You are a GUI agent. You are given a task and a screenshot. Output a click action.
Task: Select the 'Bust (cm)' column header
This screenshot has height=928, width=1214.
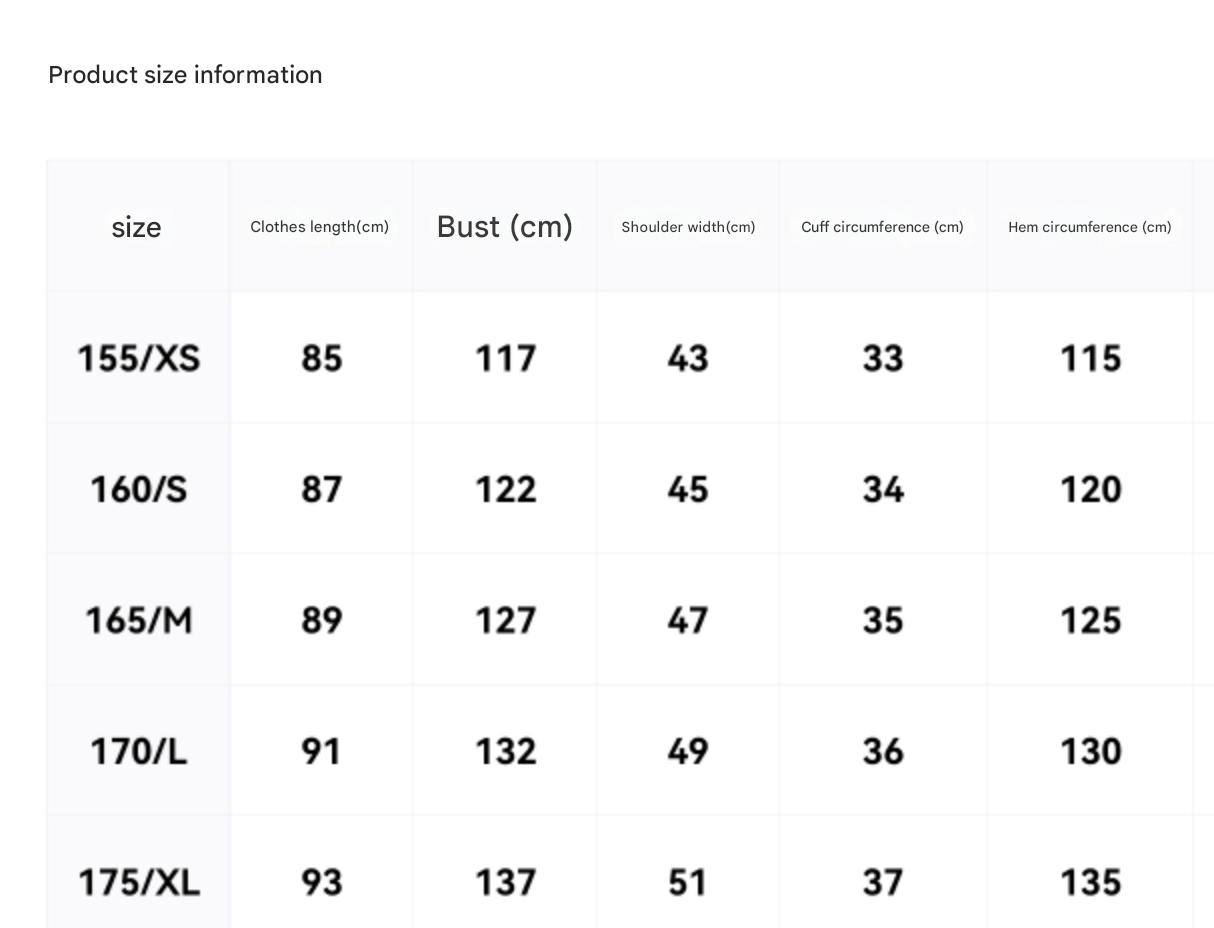point(505,227)
